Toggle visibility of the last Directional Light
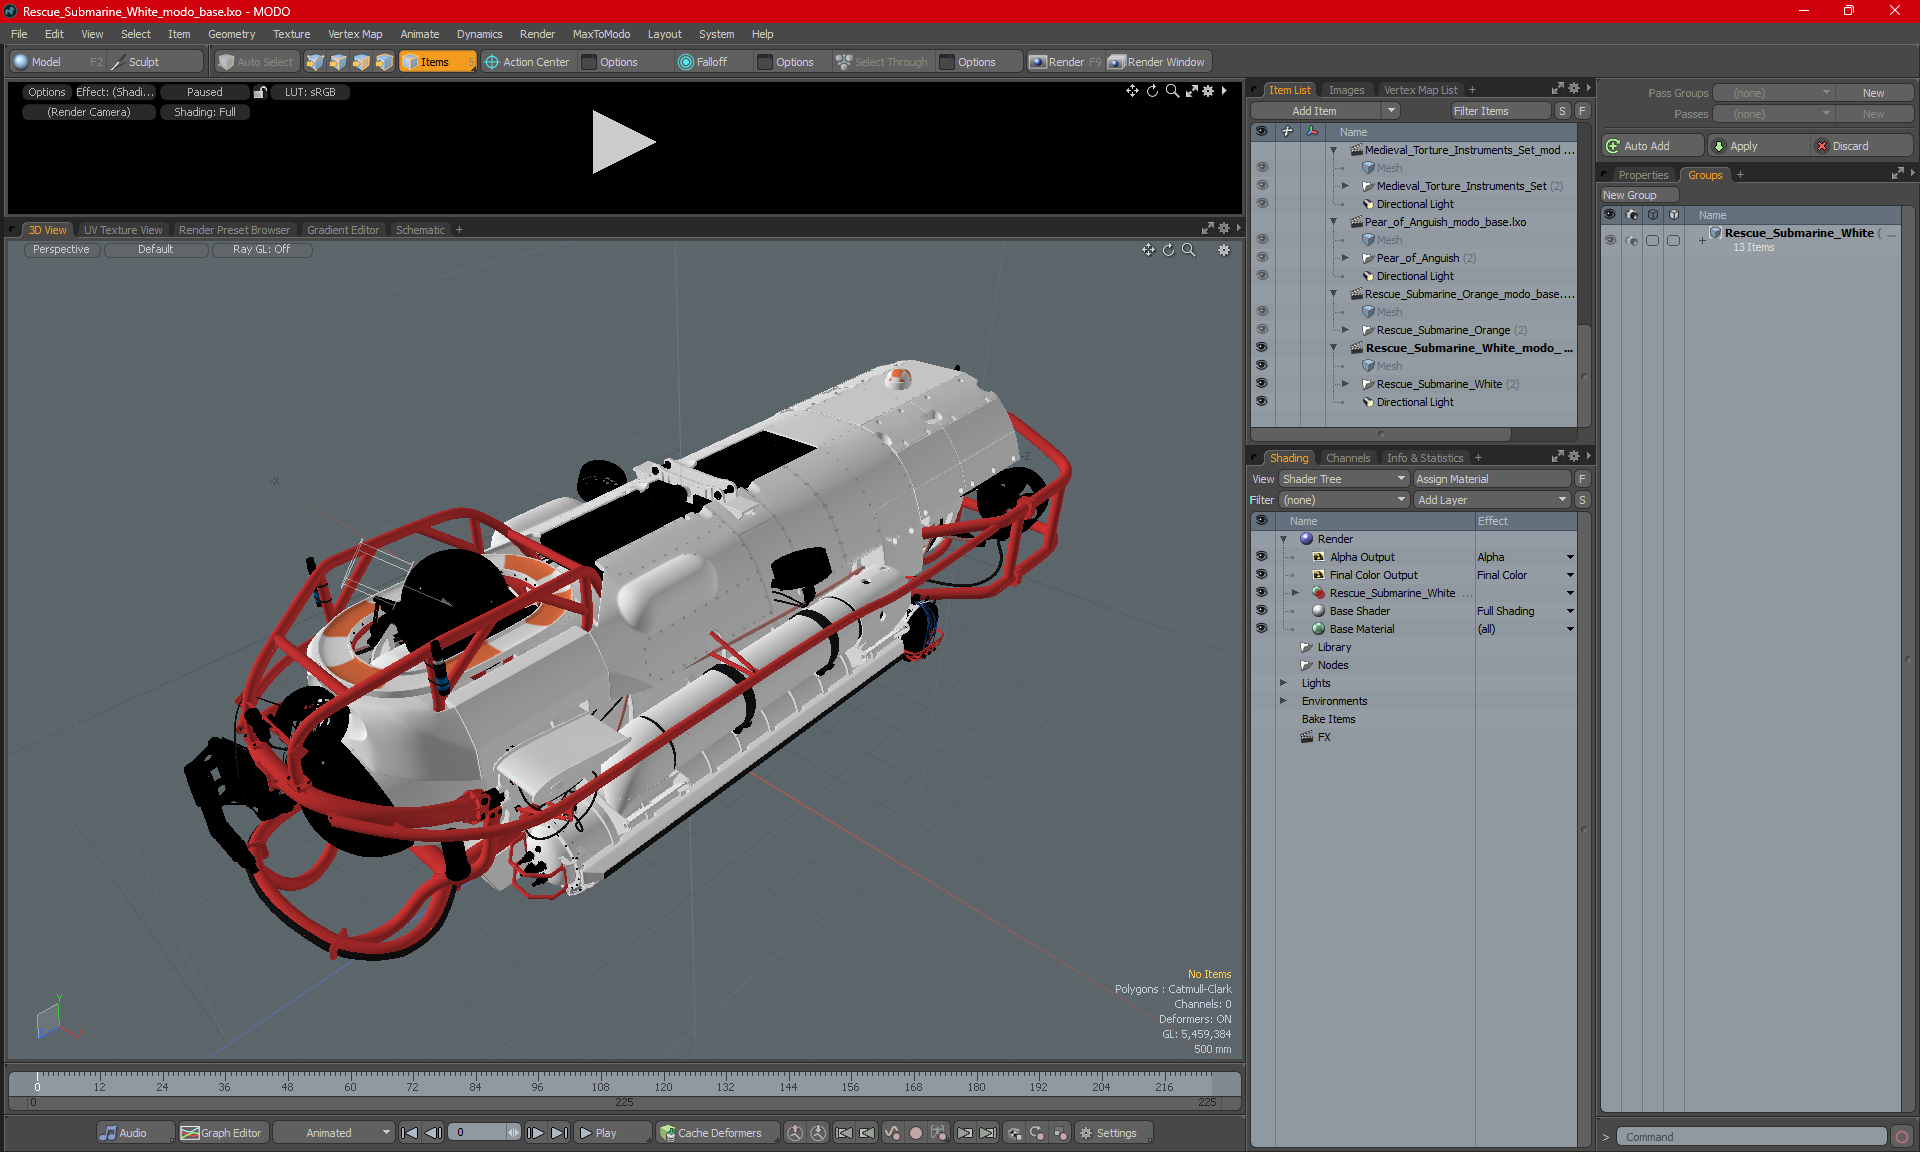Image resolution: width=1920 pixels, height=1152 pixels. [1261, 402]
